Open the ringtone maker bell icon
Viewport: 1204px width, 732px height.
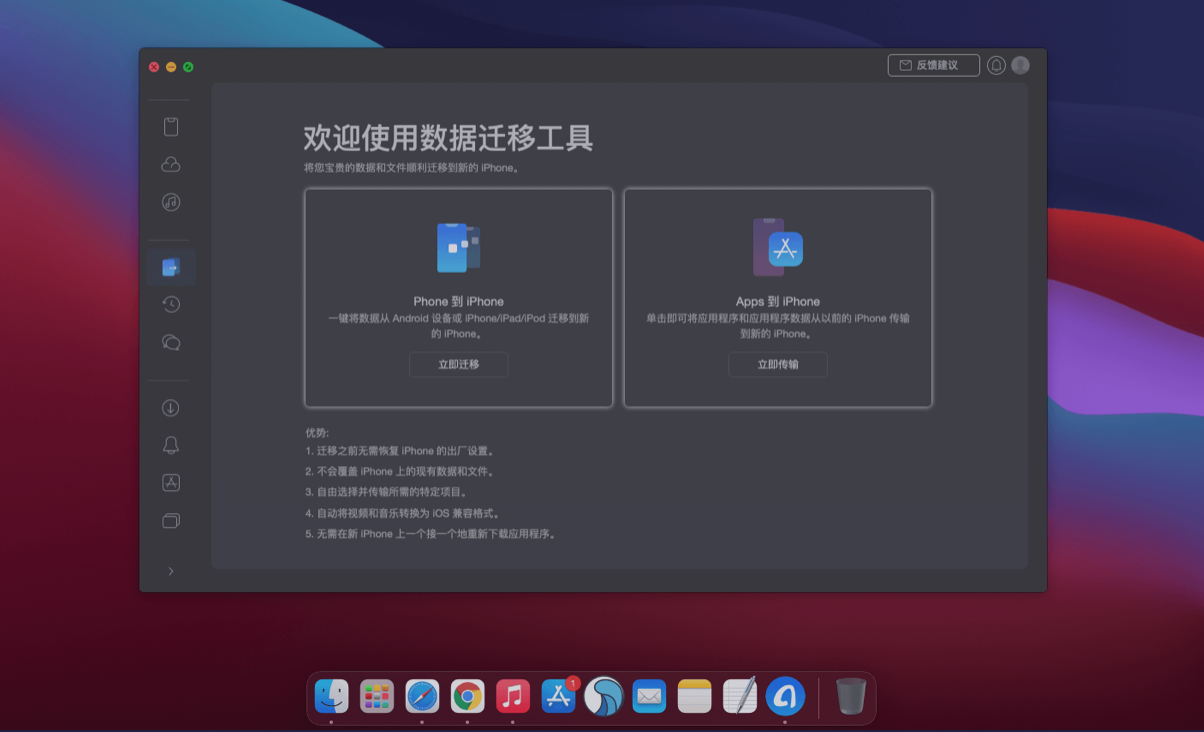(171, 445)
